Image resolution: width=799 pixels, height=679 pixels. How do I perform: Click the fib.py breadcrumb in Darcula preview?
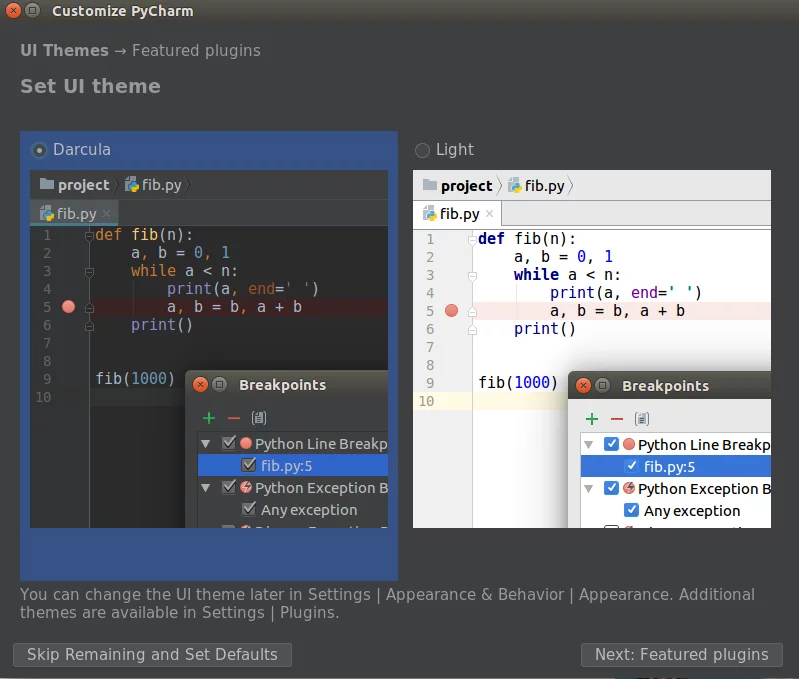[153, 184]
